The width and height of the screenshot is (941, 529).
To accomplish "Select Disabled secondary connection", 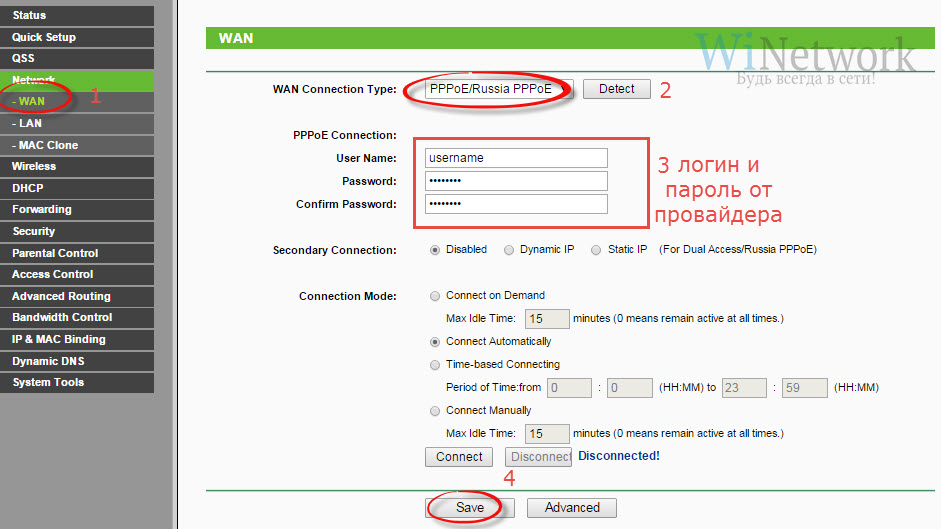I will coord(435,250).
